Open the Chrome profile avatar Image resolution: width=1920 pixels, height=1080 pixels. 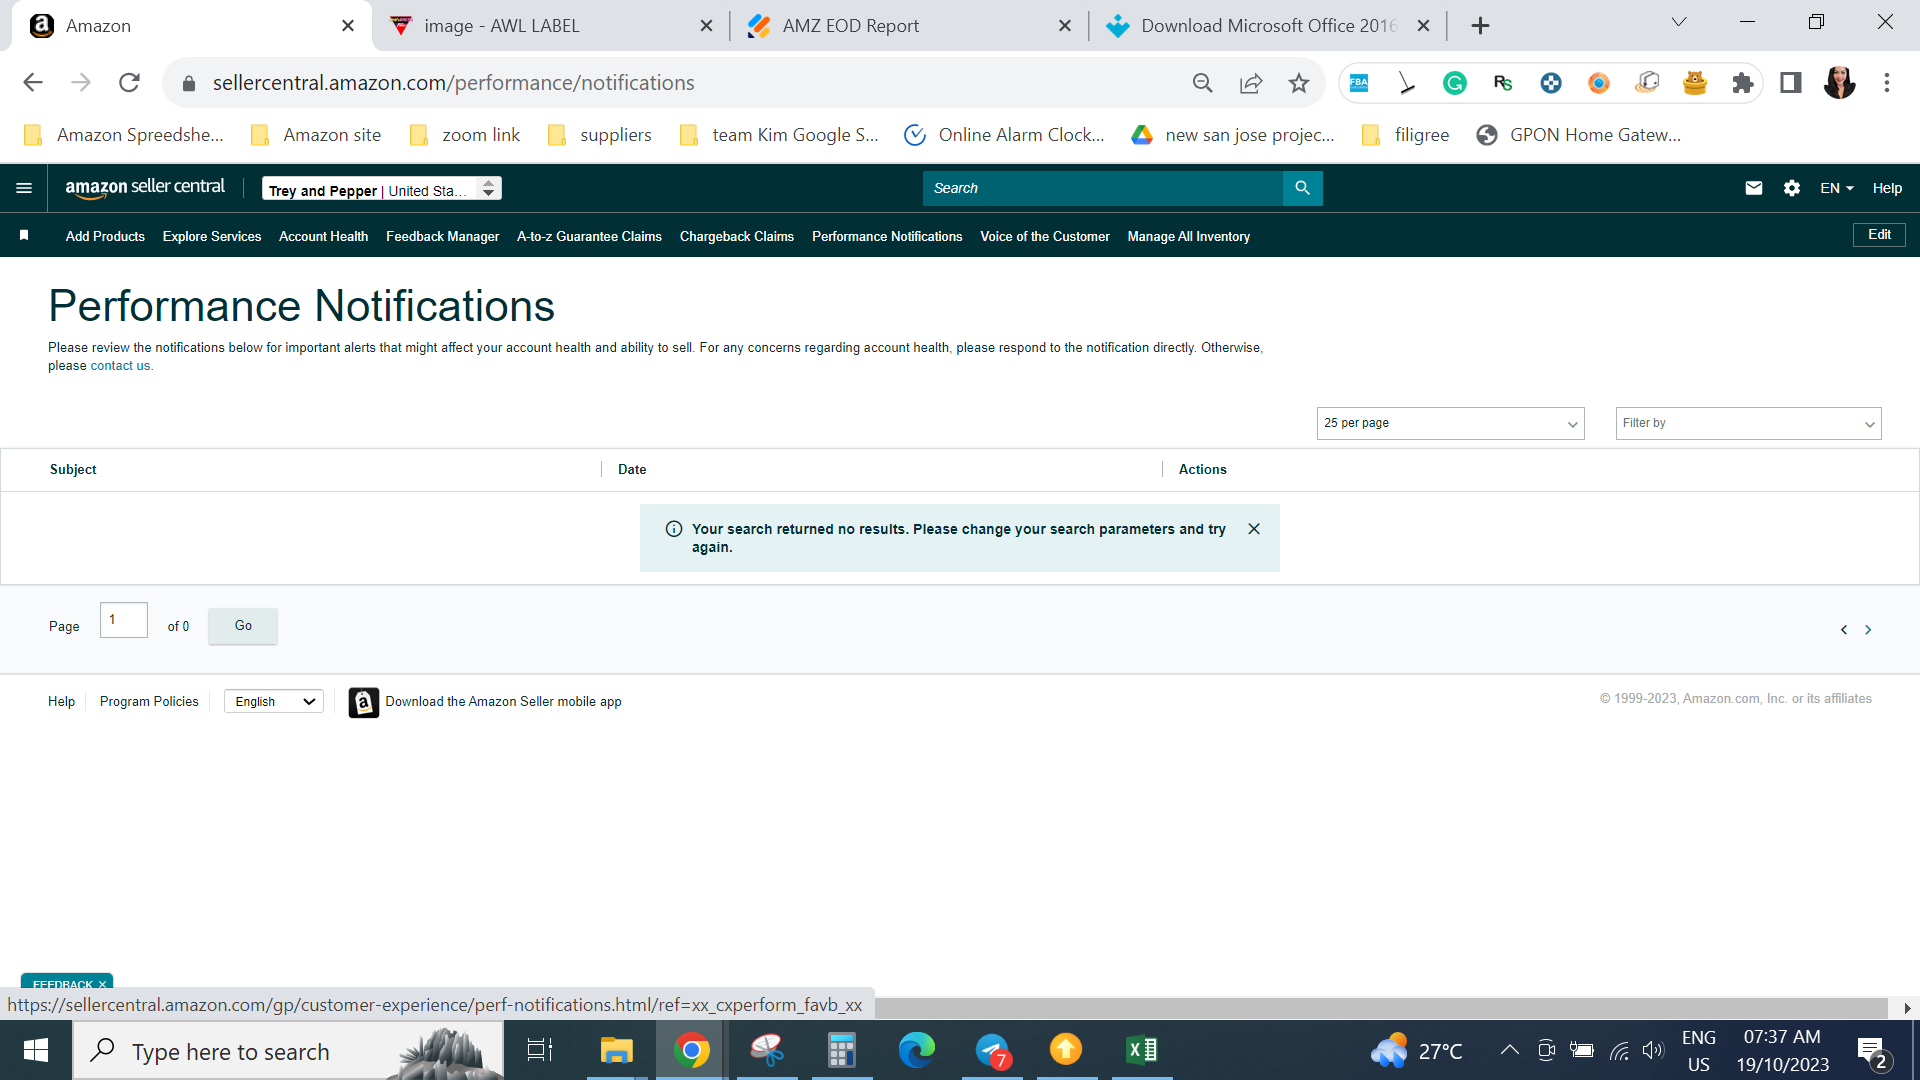pyautogui.click(x=1839, y=83)
